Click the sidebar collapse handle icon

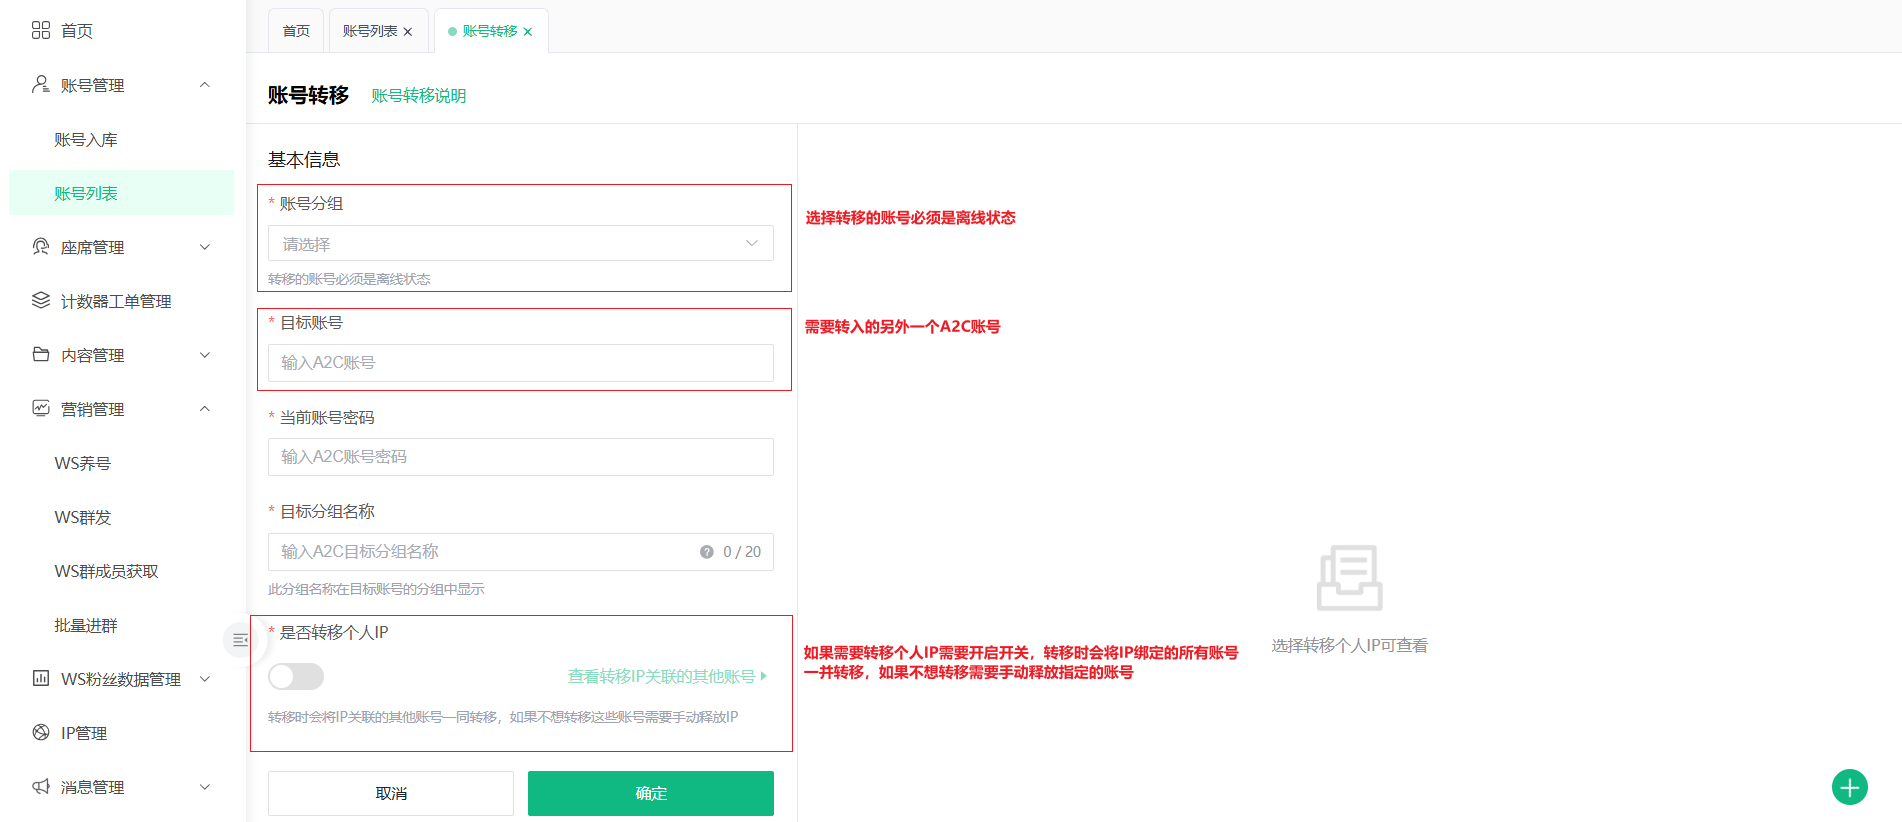coord(240,640)
